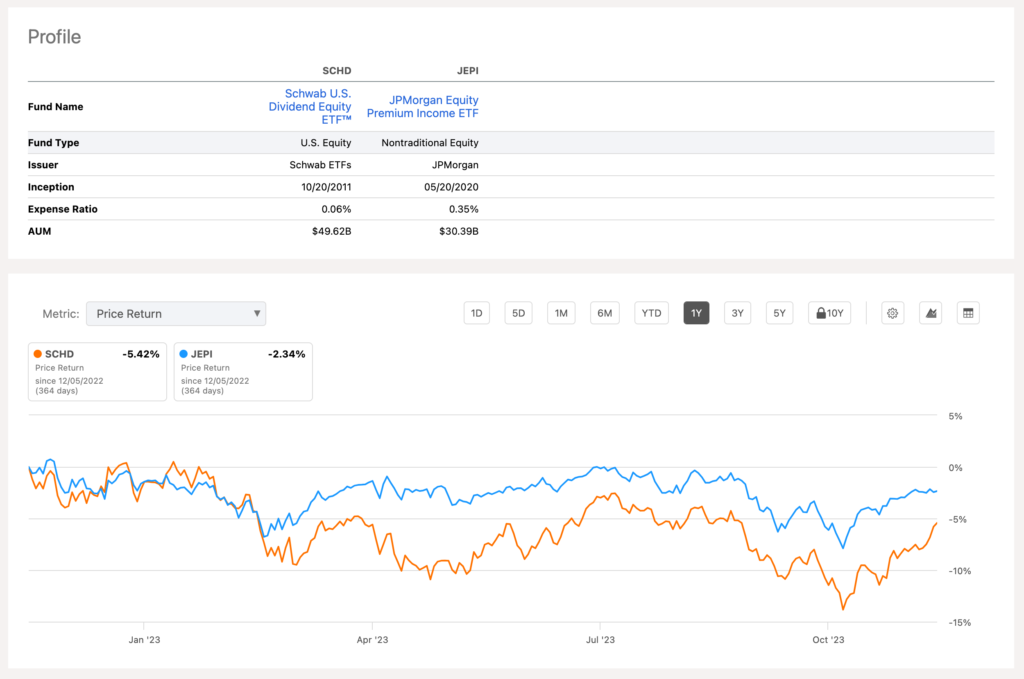Click the 05/20/2020 inception date
This screenshot has height=679, width=1024.
(x=451, y=187)
